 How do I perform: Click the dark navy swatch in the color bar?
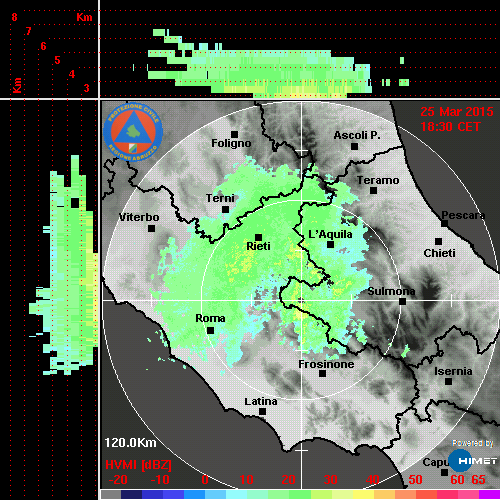[131, 495]
